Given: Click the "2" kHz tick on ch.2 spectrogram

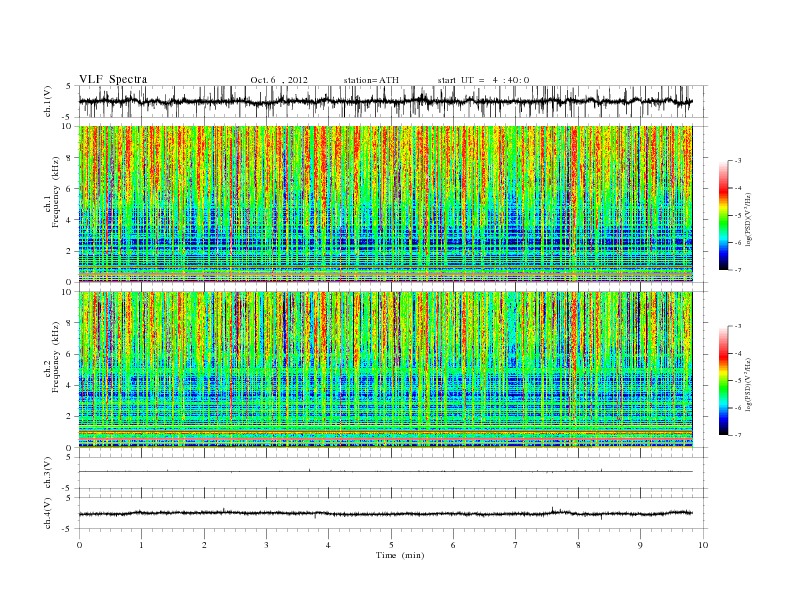Looking at the screenshot, I should tap(69, 417).
